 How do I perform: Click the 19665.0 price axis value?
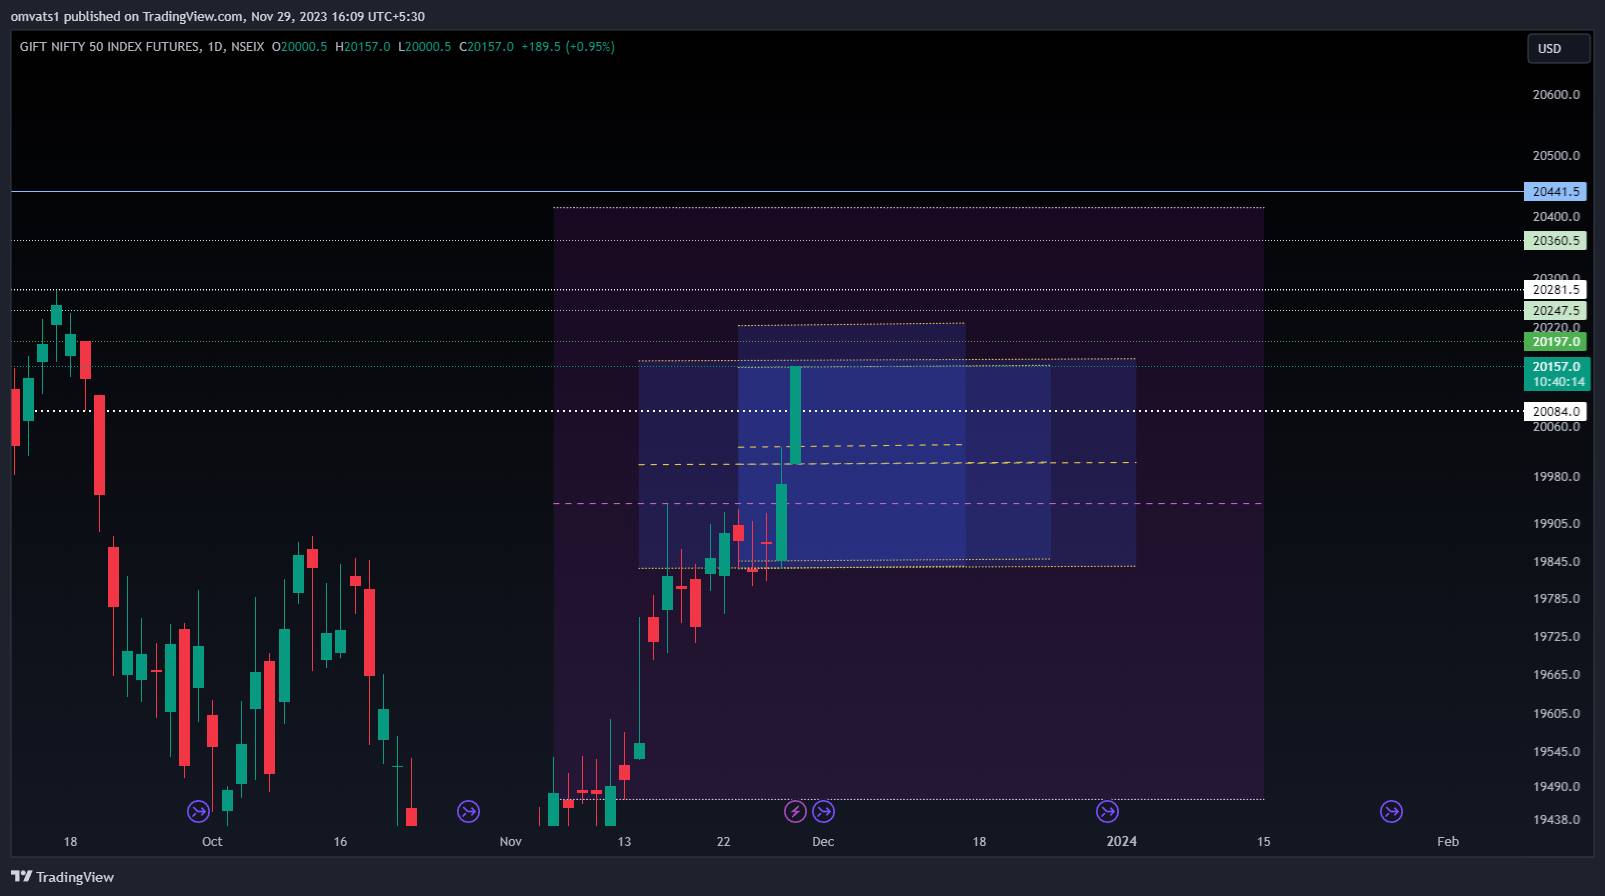1556,675
